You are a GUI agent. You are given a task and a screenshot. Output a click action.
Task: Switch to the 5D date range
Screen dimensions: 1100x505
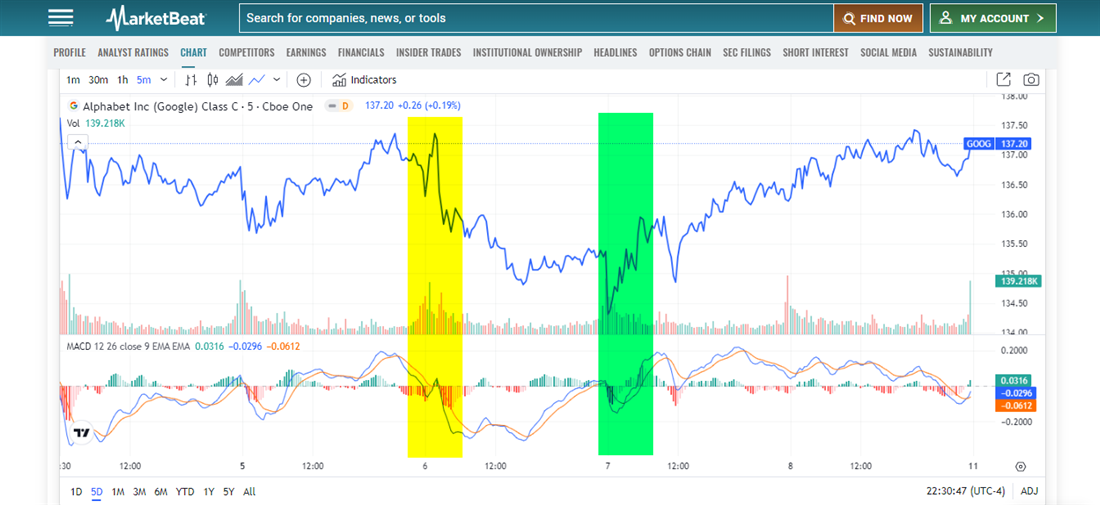[98, 491]
